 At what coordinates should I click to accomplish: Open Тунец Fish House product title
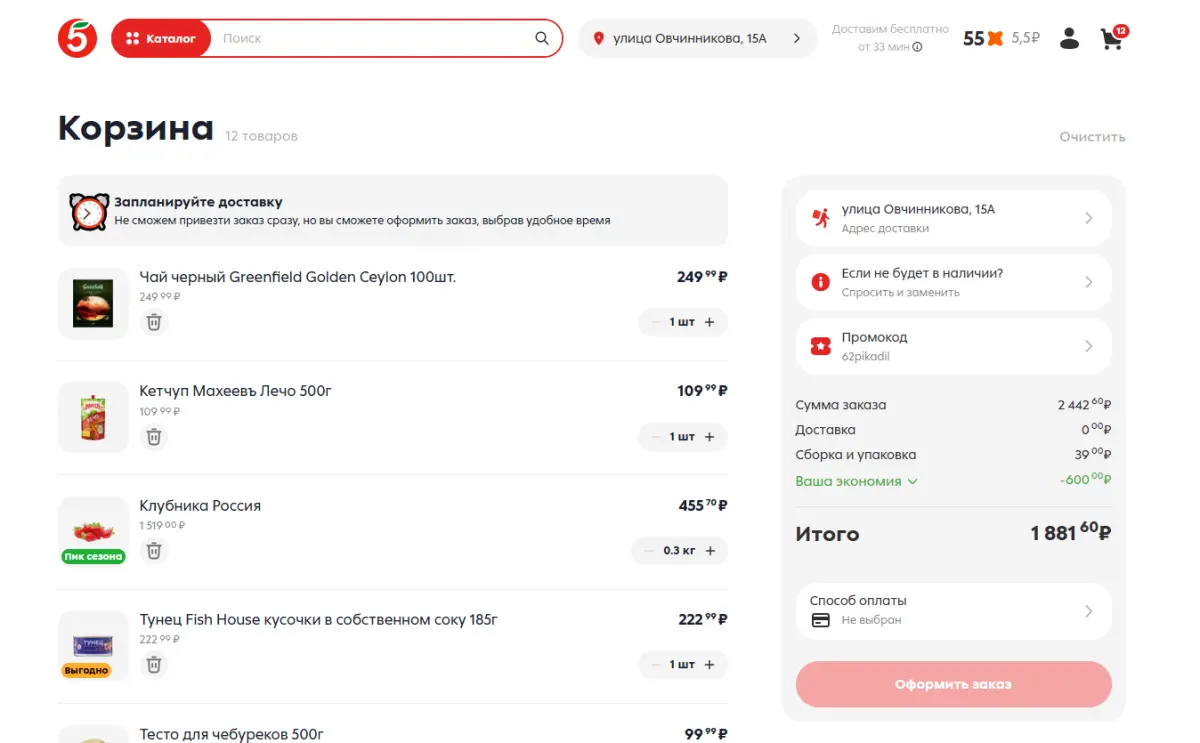pyautogui.click(x=318, y=619)
